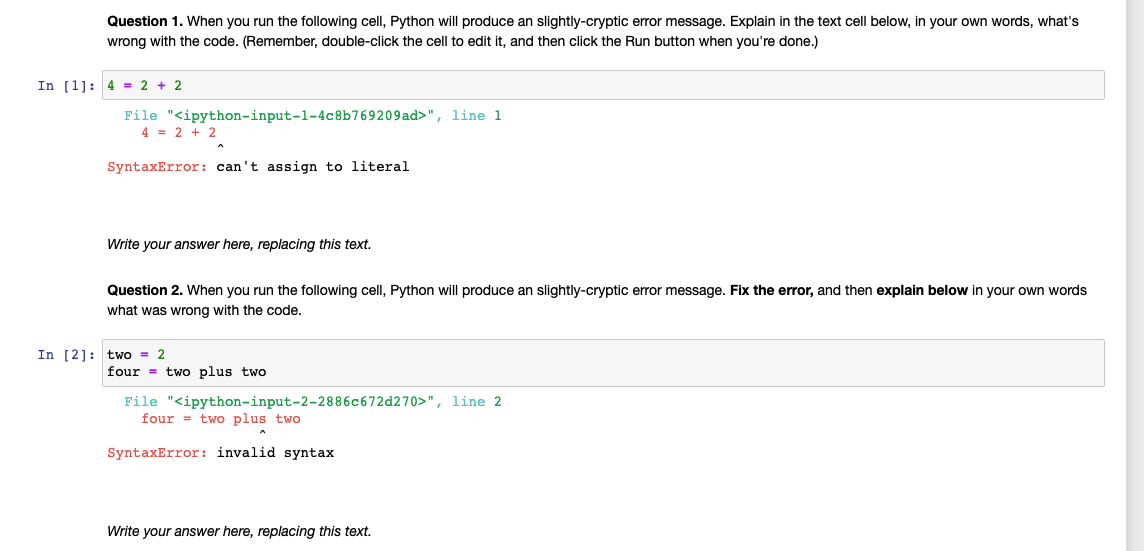The height and width of the screenshot is (551, 1144).
Task: Click 'line 1' in the first traceback
Action: point(477,116)
